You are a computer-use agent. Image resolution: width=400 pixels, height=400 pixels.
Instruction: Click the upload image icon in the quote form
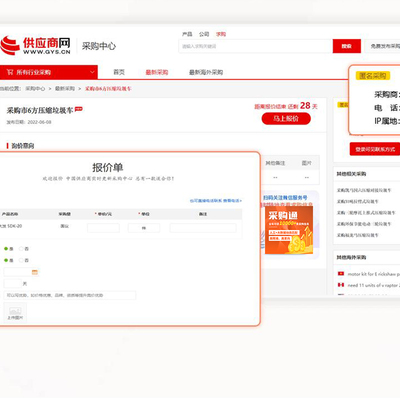[15, 313]
